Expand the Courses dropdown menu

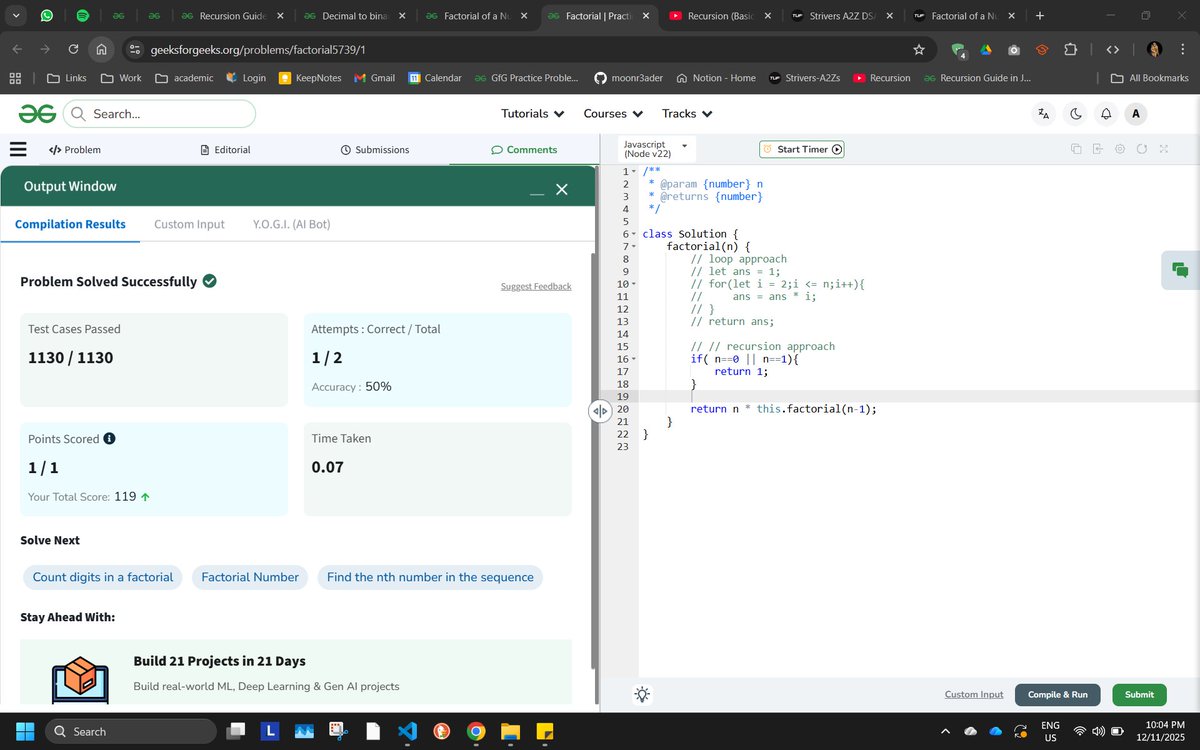(613, 114)
